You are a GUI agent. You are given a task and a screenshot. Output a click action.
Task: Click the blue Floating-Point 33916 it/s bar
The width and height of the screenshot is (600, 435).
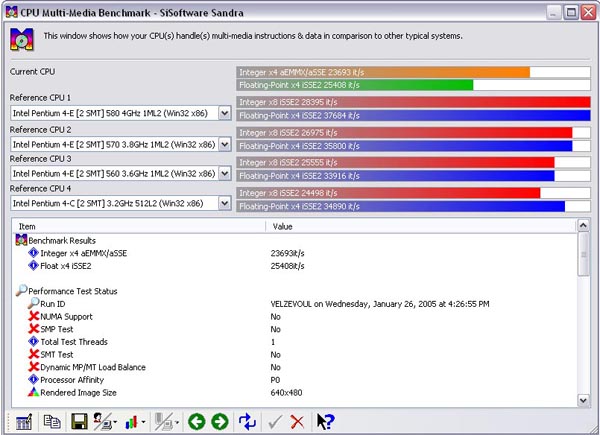[x=395, y=176]
